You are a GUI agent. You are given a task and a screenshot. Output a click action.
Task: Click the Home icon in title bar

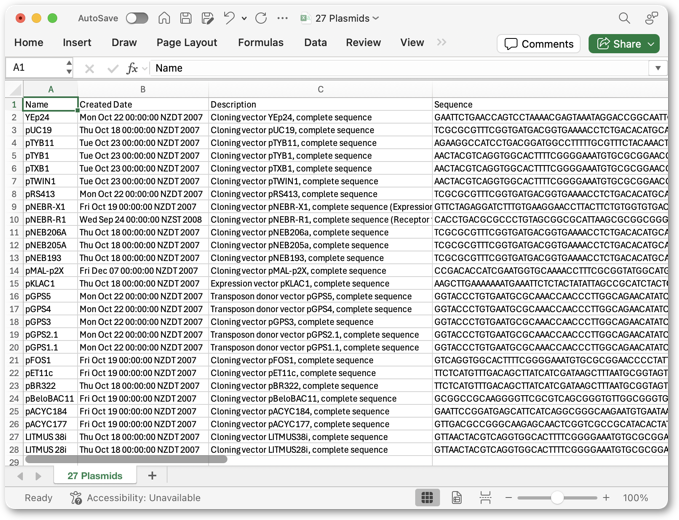pyautogui.click(x=164, y=18)
